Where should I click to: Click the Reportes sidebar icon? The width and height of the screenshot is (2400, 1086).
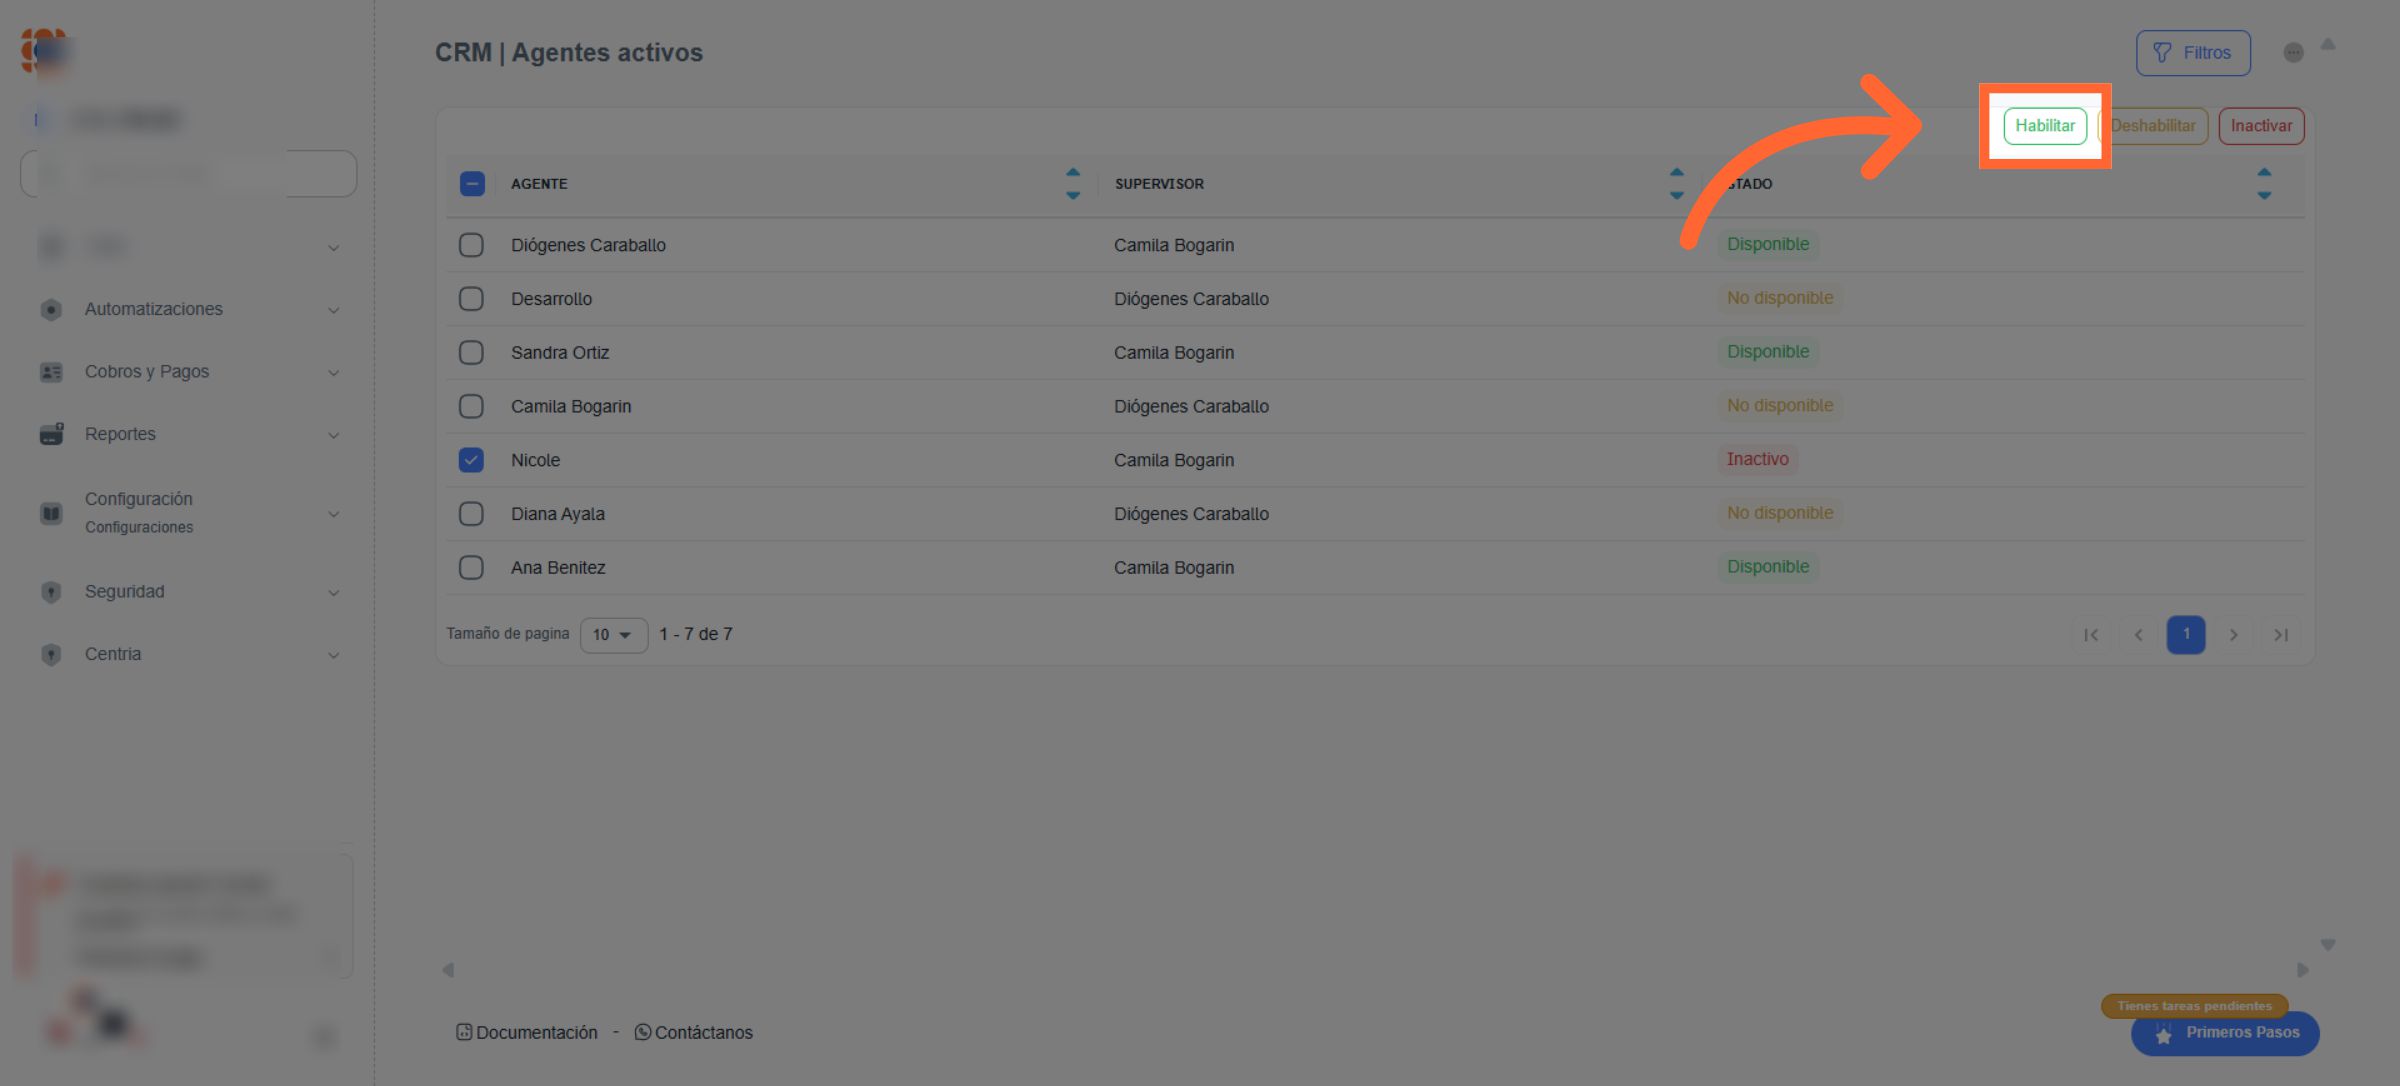[51, 434]
